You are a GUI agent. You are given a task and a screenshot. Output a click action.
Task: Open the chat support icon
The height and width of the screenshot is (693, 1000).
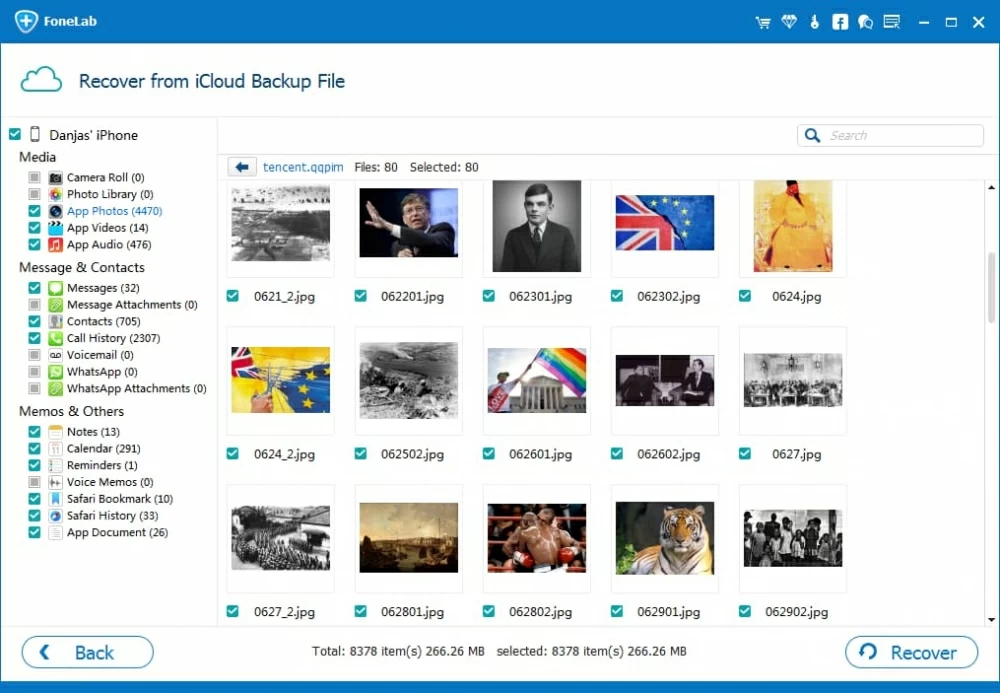point(865,22)
